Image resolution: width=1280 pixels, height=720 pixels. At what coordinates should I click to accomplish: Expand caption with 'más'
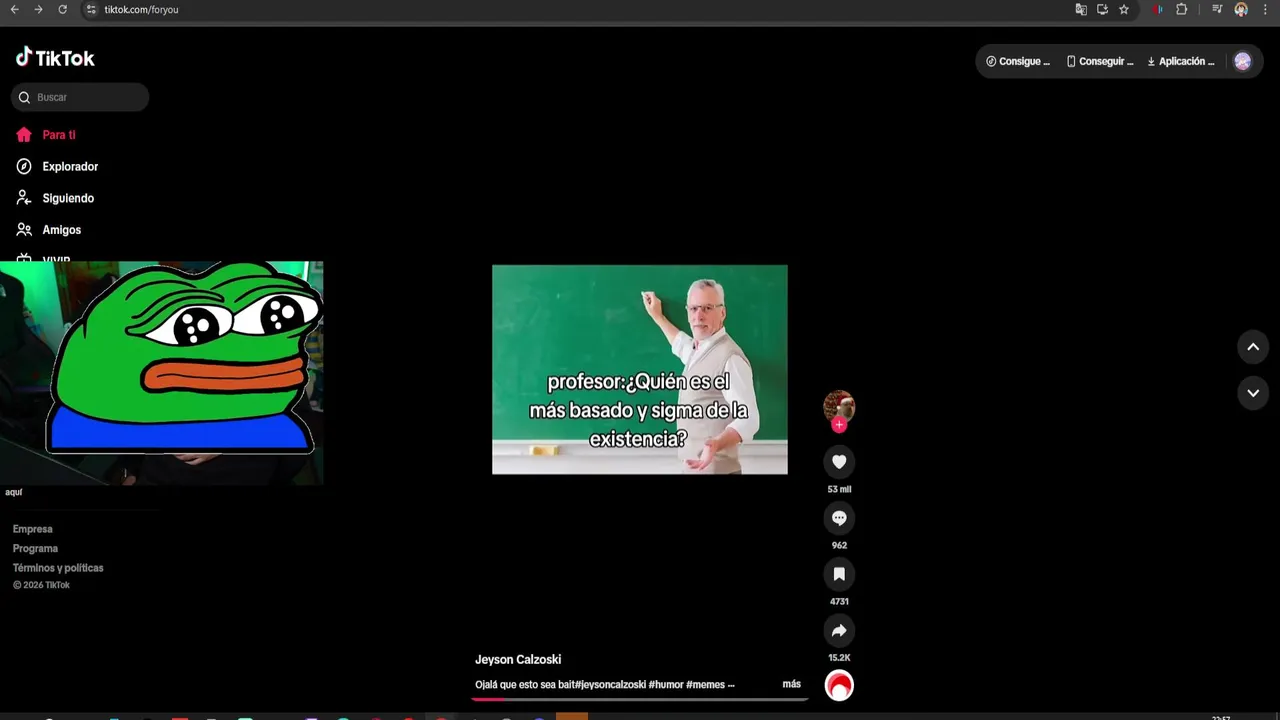pyautogui.click(x=792, y=684)
